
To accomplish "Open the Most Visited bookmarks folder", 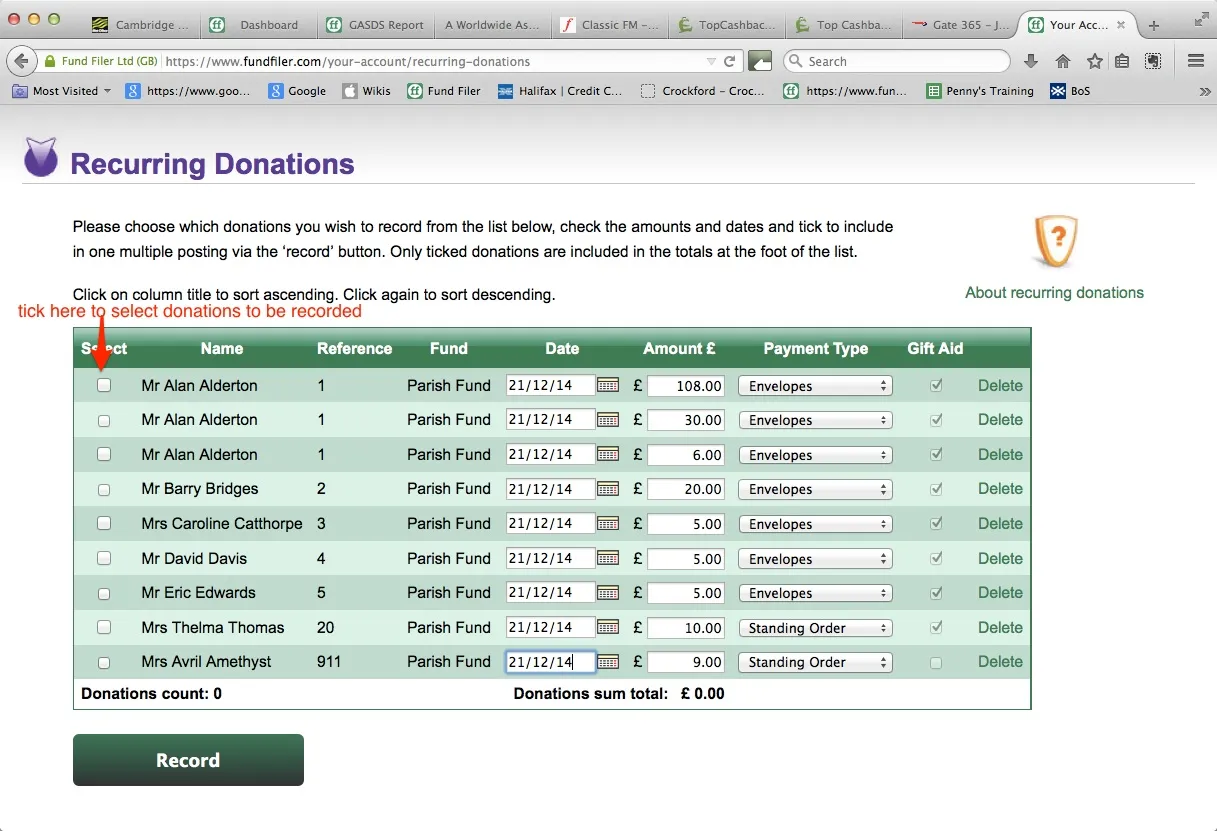I will [61, 91].
